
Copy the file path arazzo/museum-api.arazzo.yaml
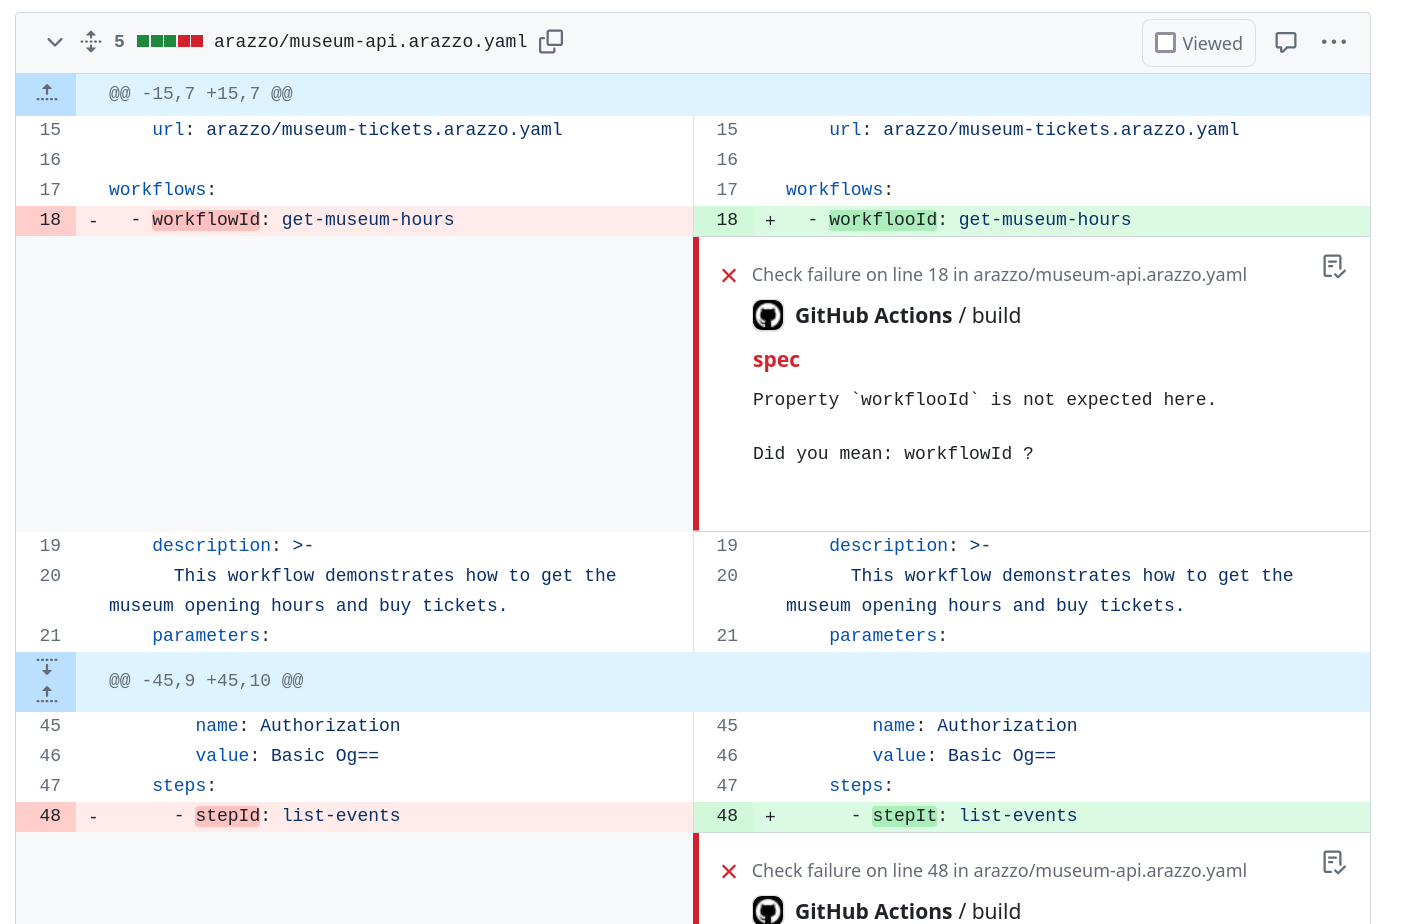point(551,42)
